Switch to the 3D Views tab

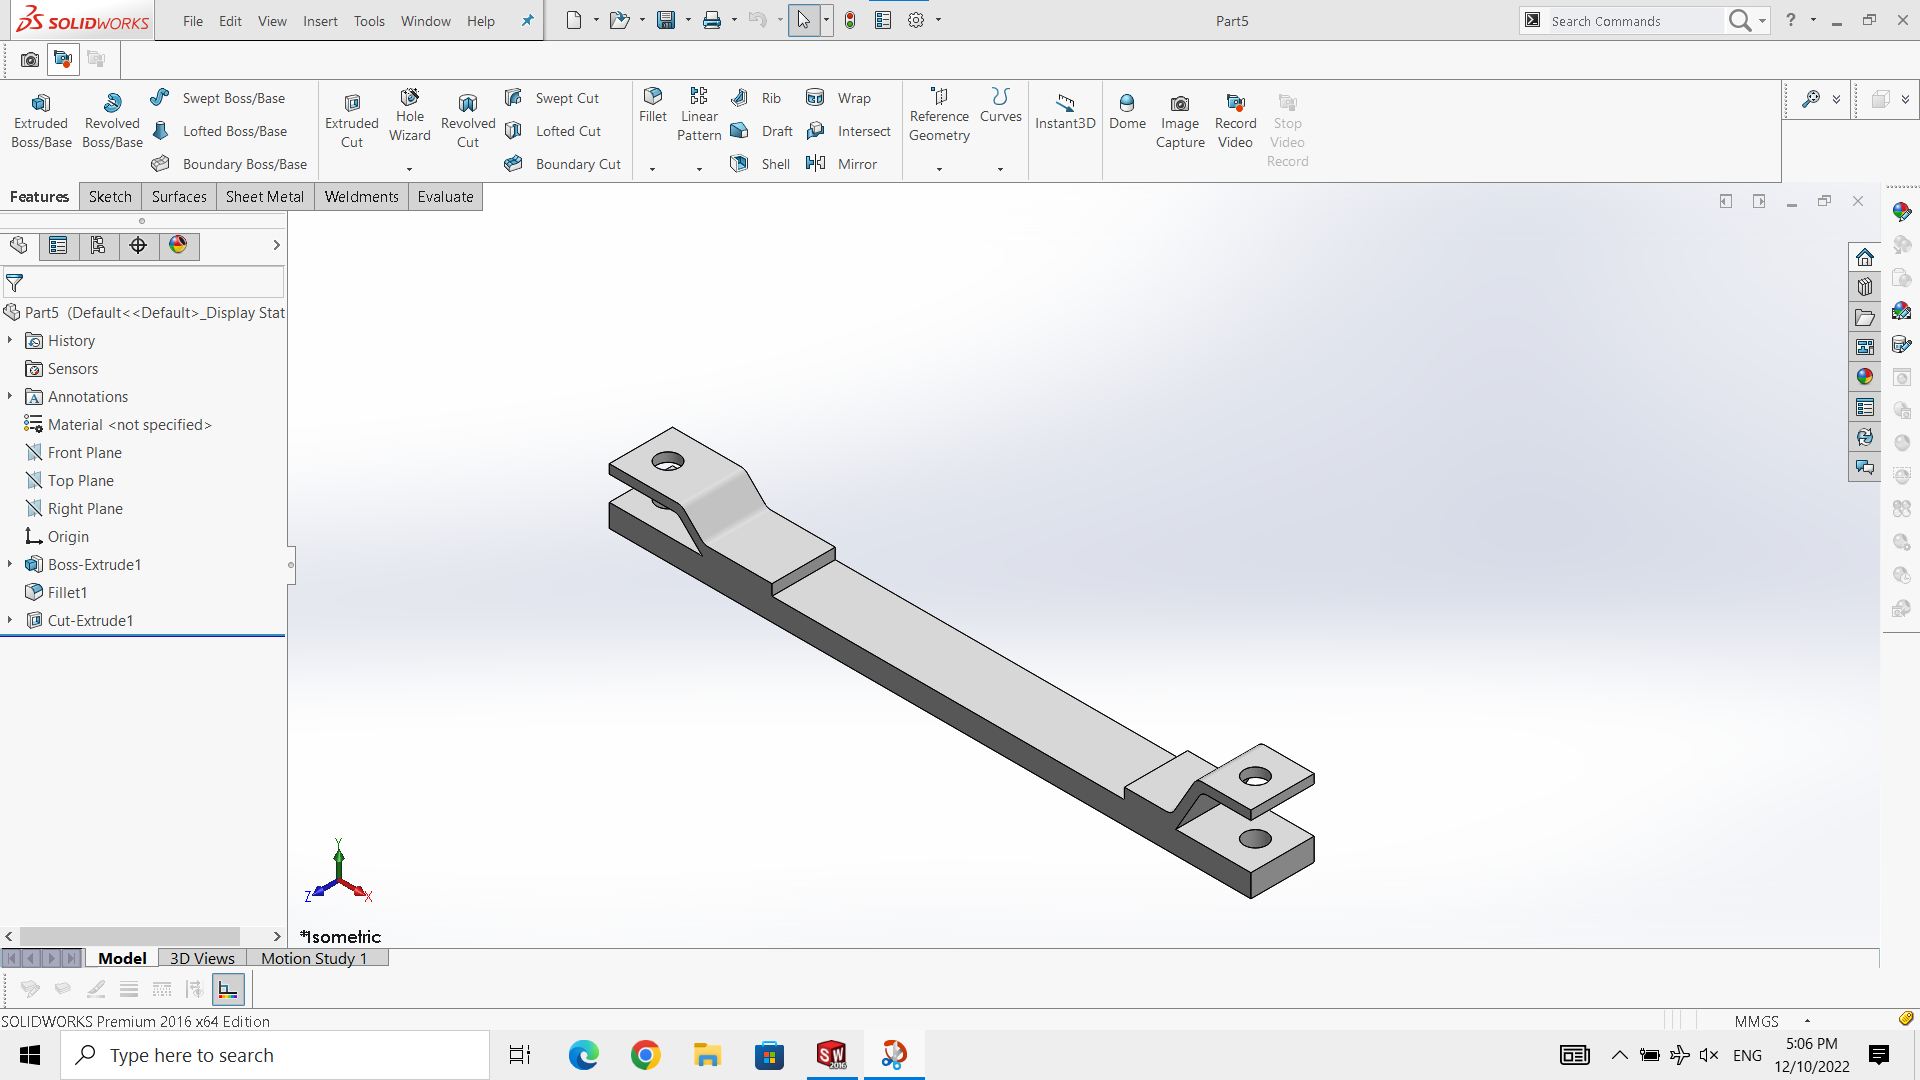pyautogui.click(x=202, y=958)
